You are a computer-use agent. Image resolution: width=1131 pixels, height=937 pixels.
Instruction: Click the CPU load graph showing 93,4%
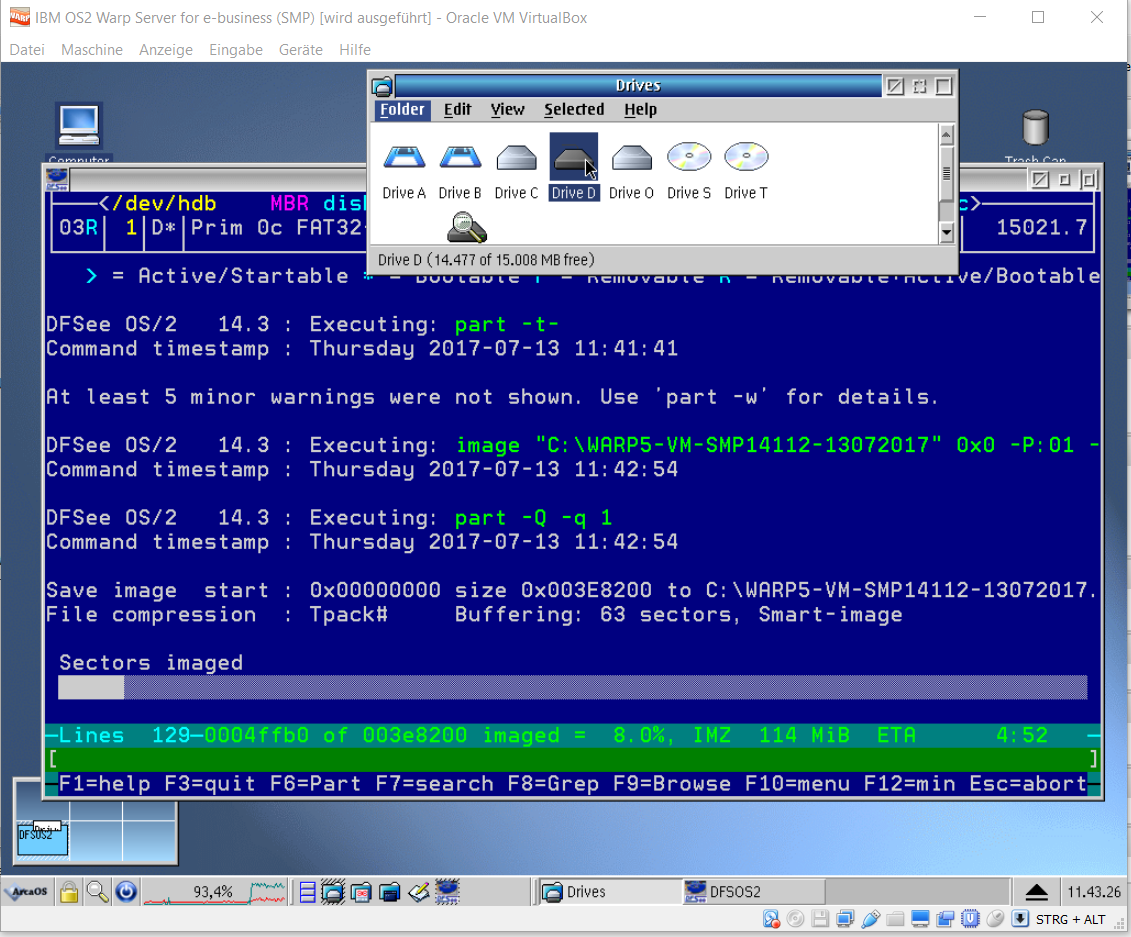[x=215, y=892]
